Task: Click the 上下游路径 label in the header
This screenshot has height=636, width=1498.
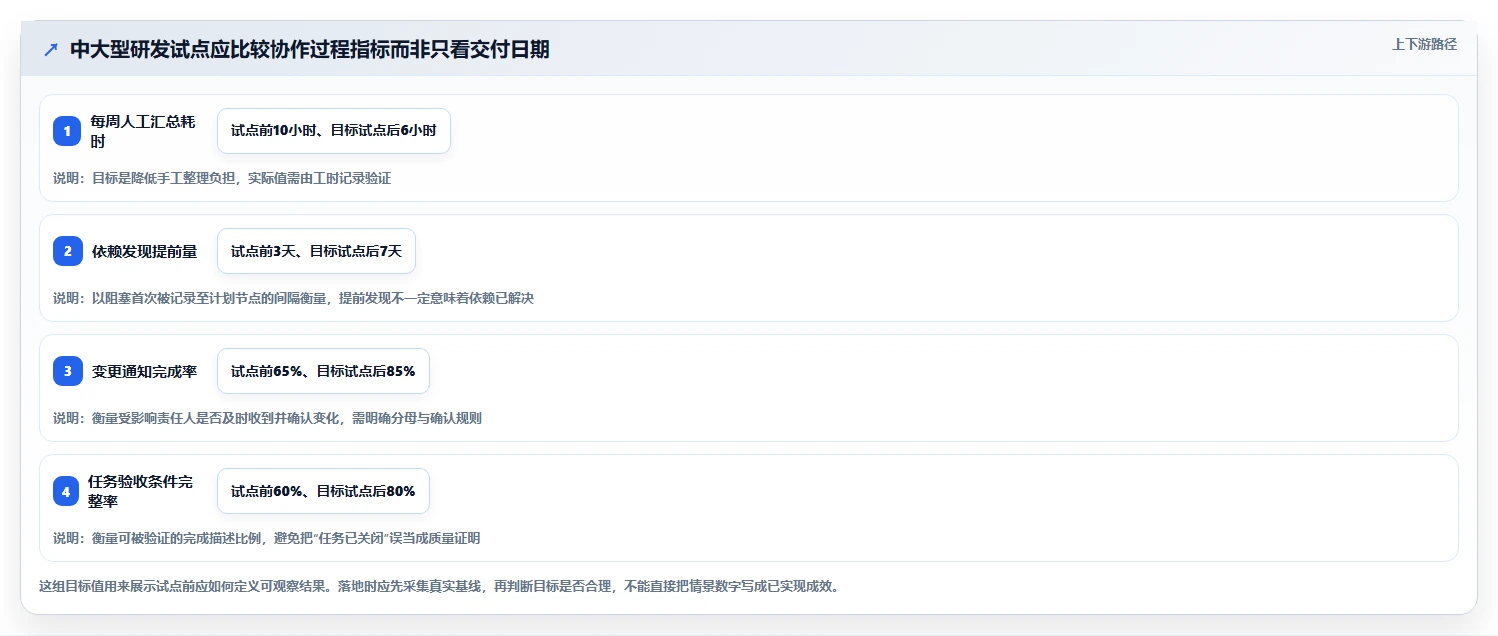Action: click(x=1424, y=44)
